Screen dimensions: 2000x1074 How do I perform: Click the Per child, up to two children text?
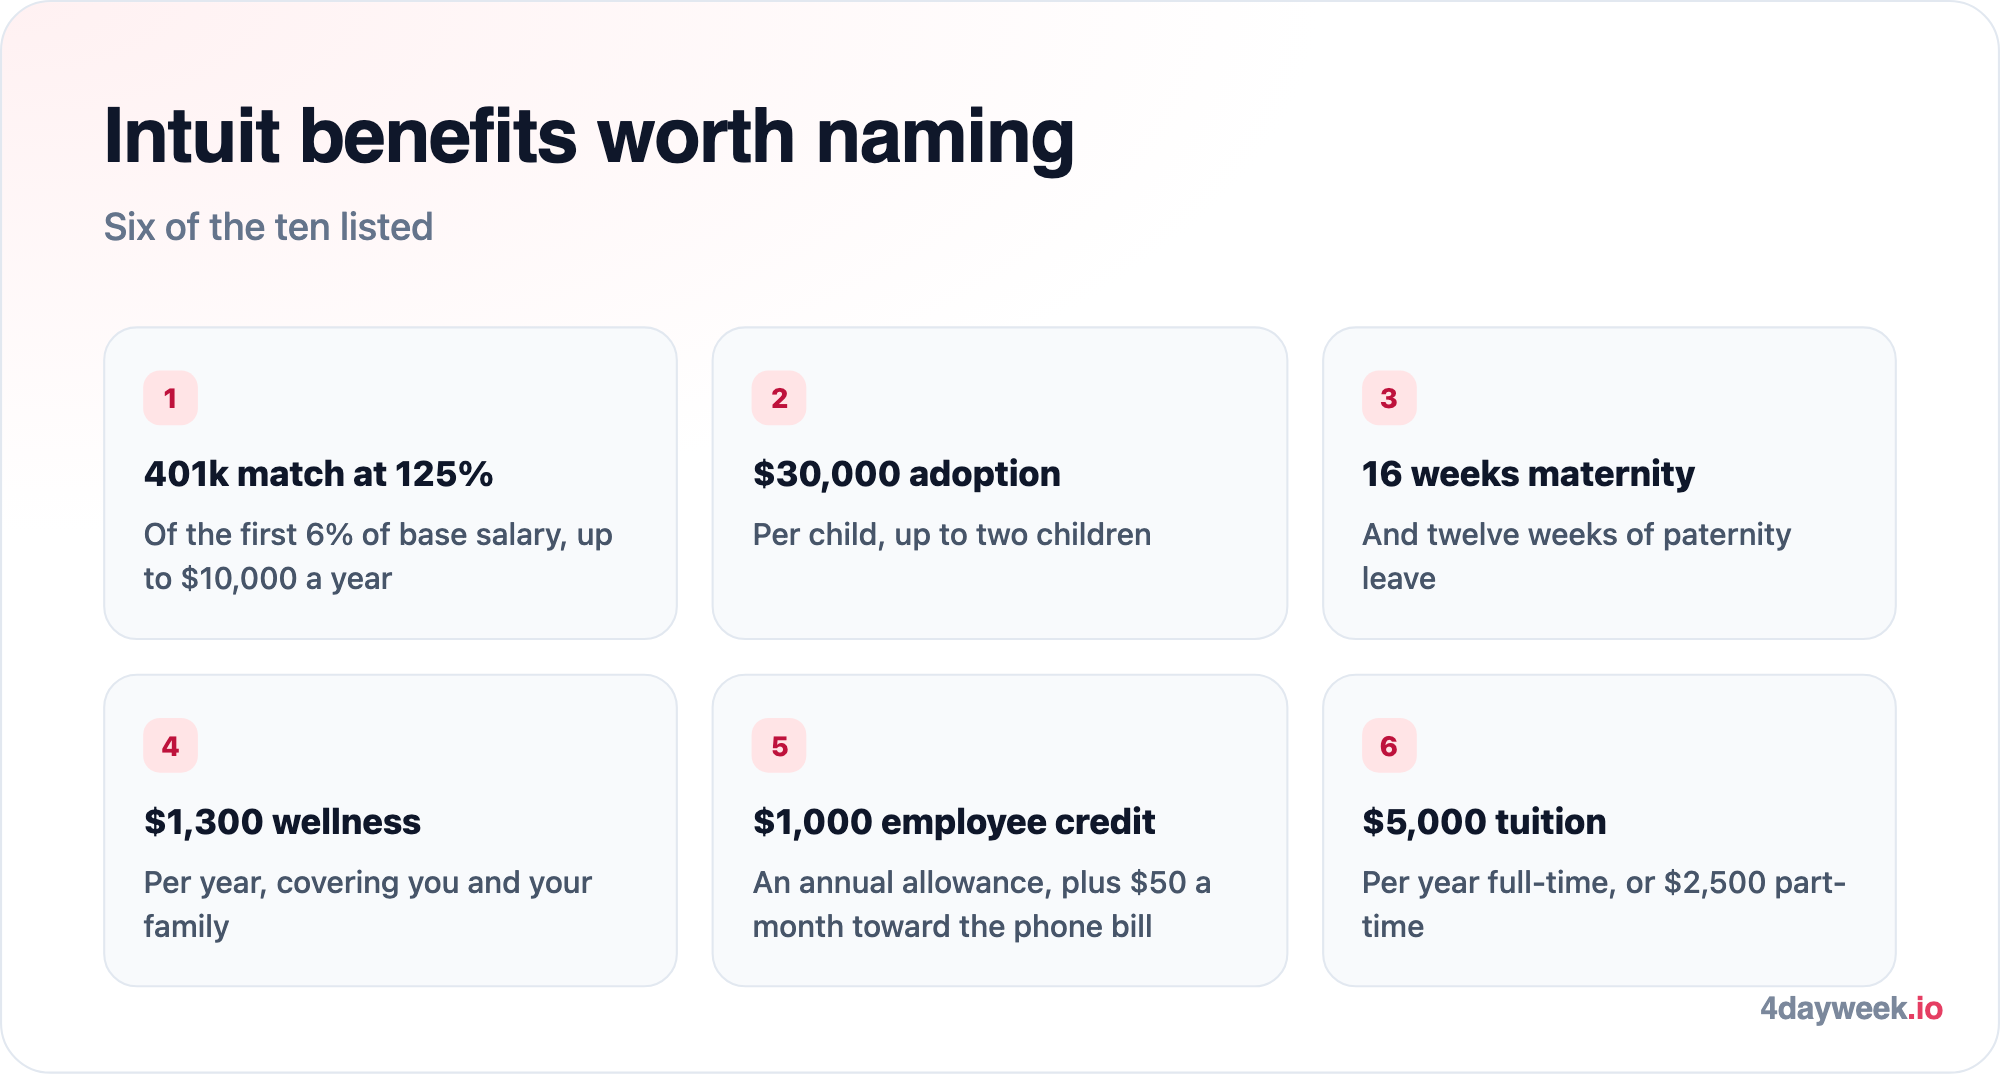click(x=952, y=535)
